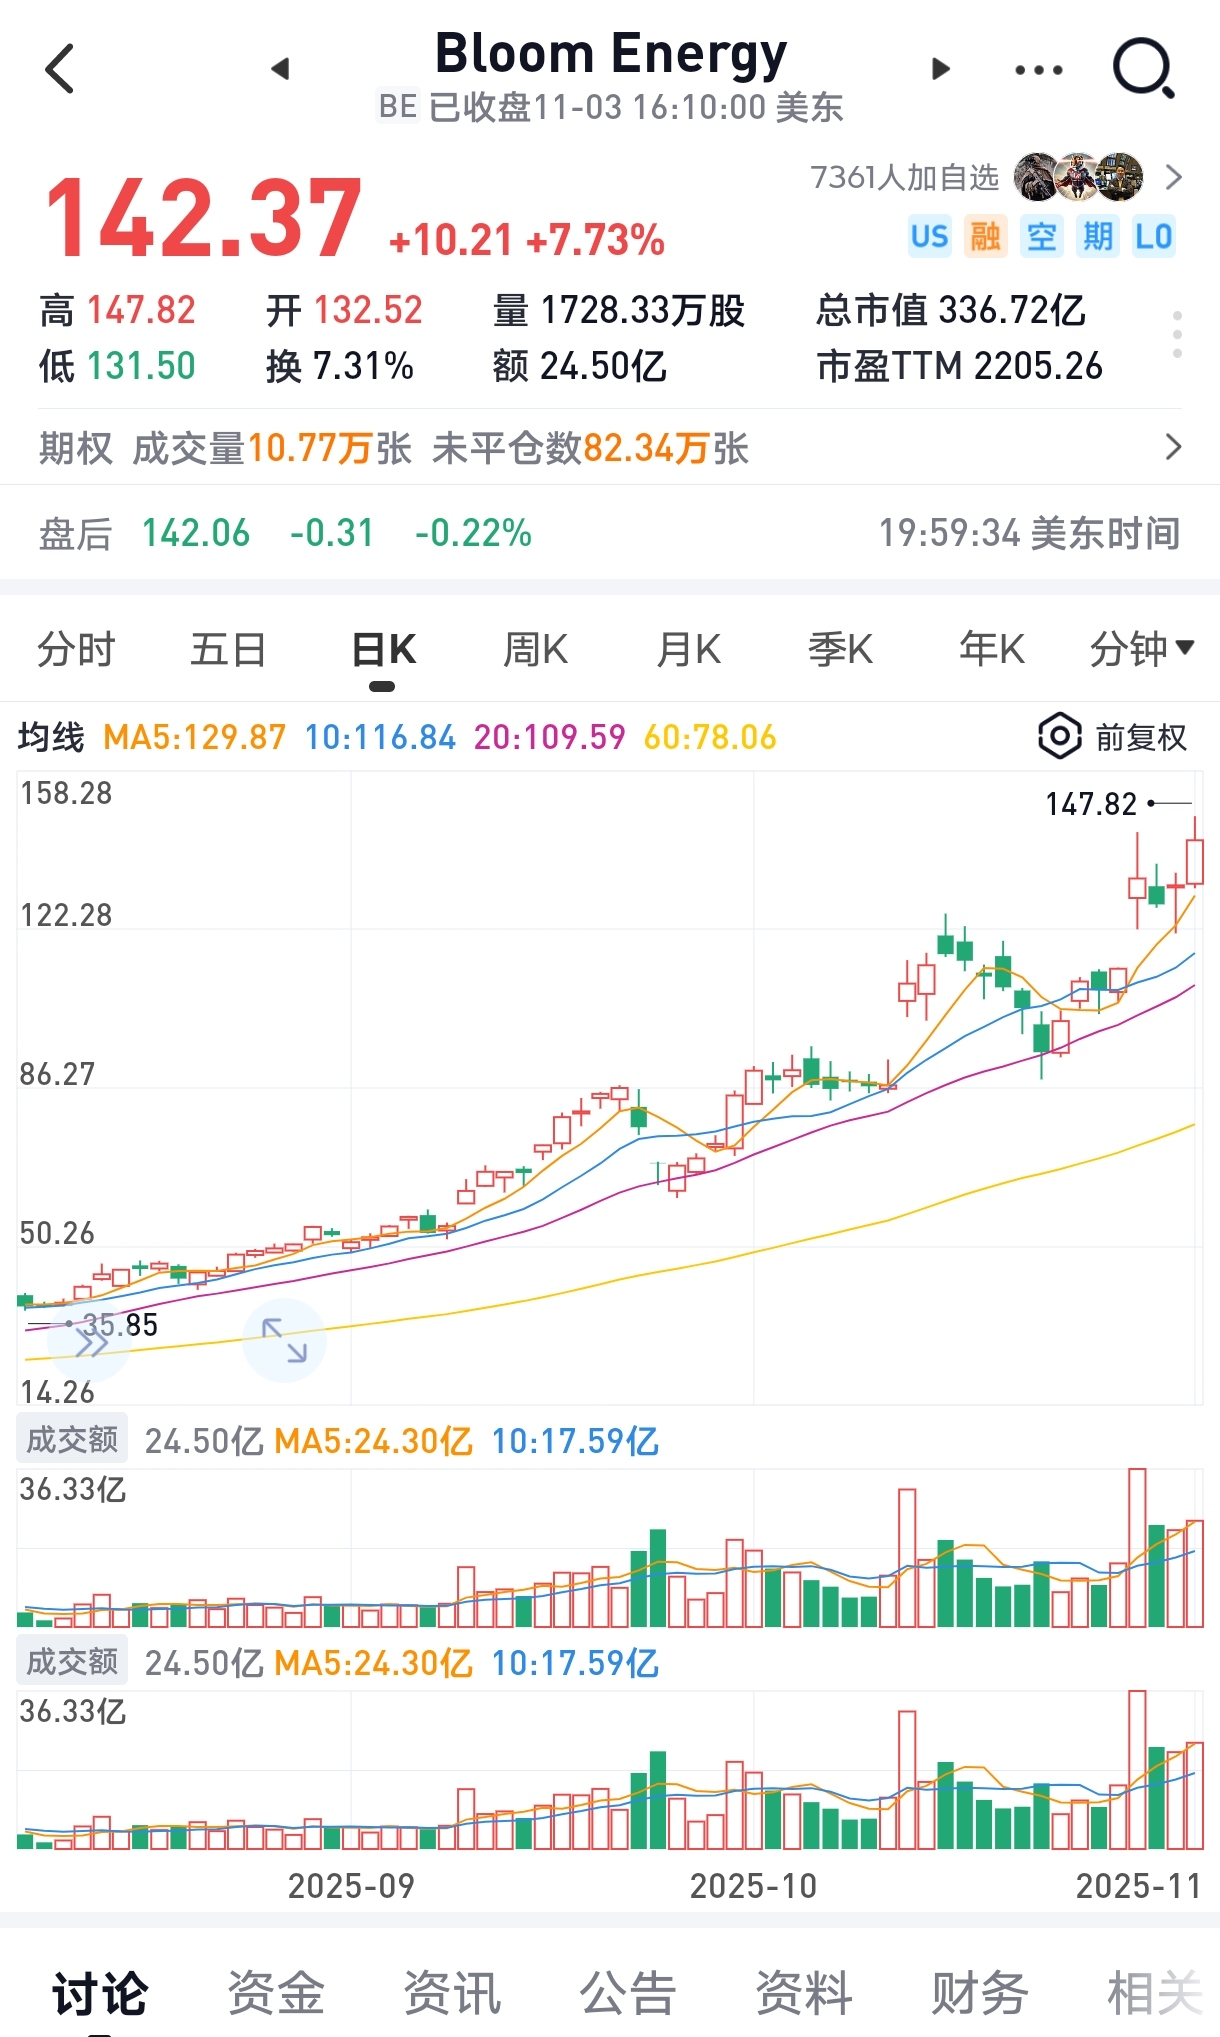Tap the Bloom Energy title
Viewport: 1220px width, 2037px height.
pyautogui.click(x=611, y=55)
